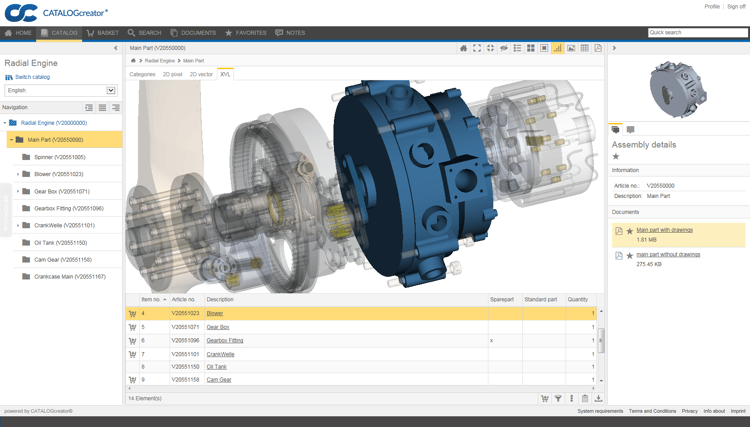This screenshot has height=427, width=750.
Task: Click the parts table vertical scrollbar
Action: click(x=601, y=340)
